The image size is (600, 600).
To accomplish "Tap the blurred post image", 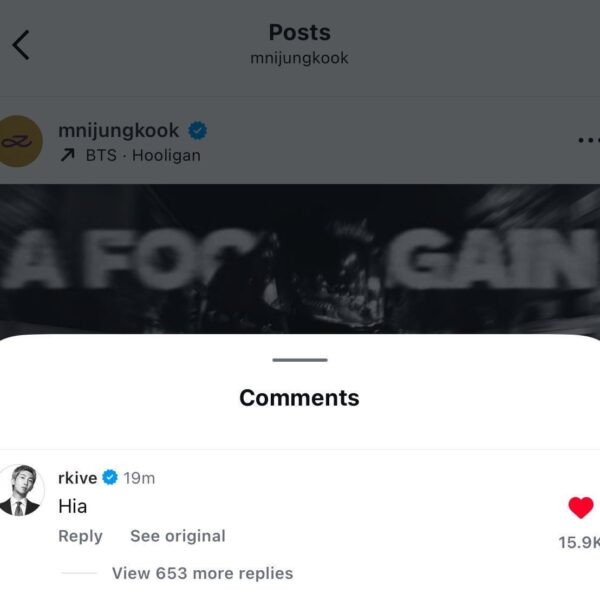I will point(300,258).
